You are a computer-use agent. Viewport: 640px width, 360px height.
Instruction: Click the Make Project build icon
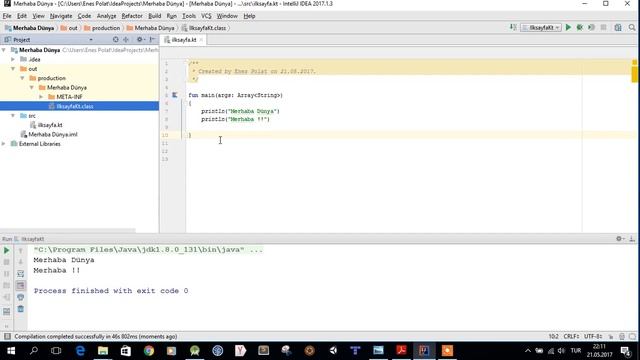click(513, 27)
